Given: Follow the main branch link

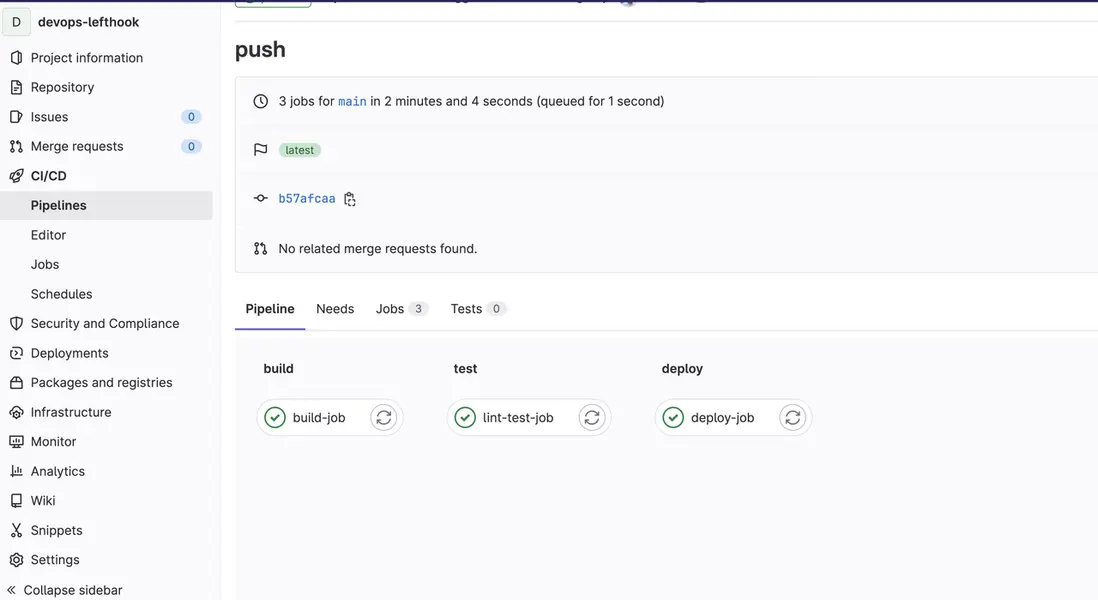Looking at the screenshot, I should coord(352,102).
